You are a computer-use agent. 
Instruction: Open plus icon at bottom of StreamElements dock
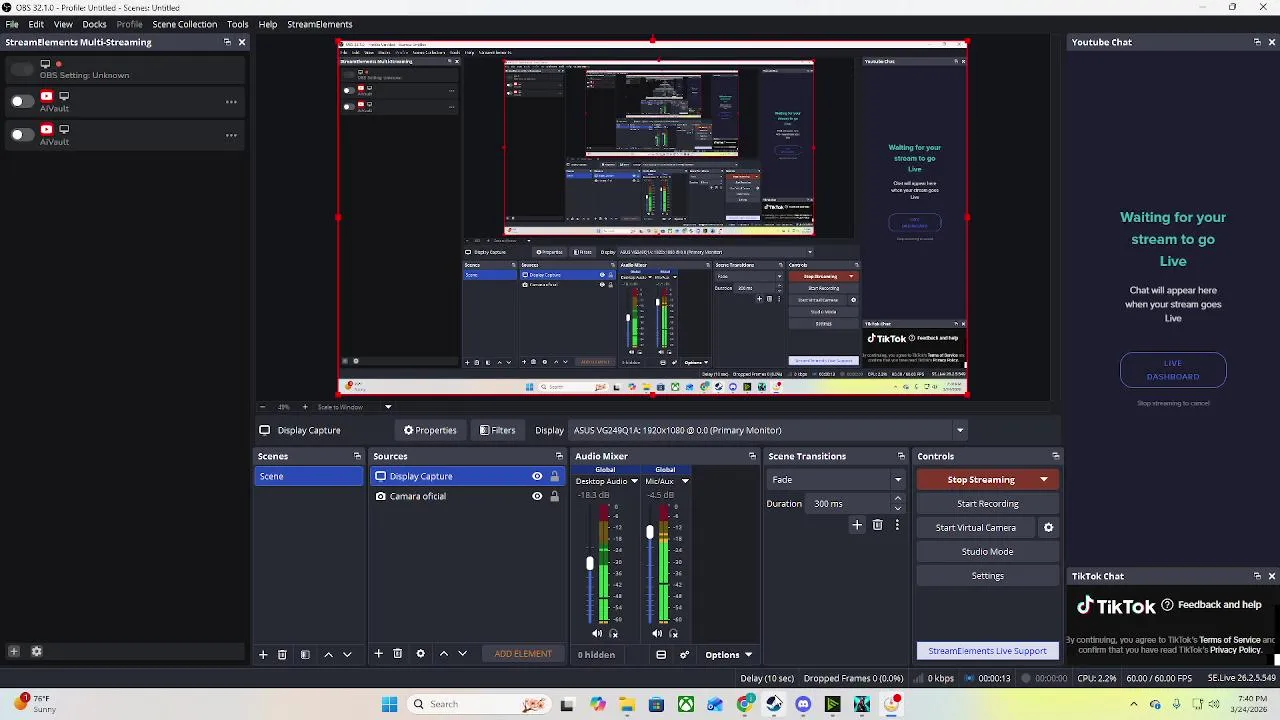[x=14, y=652]
